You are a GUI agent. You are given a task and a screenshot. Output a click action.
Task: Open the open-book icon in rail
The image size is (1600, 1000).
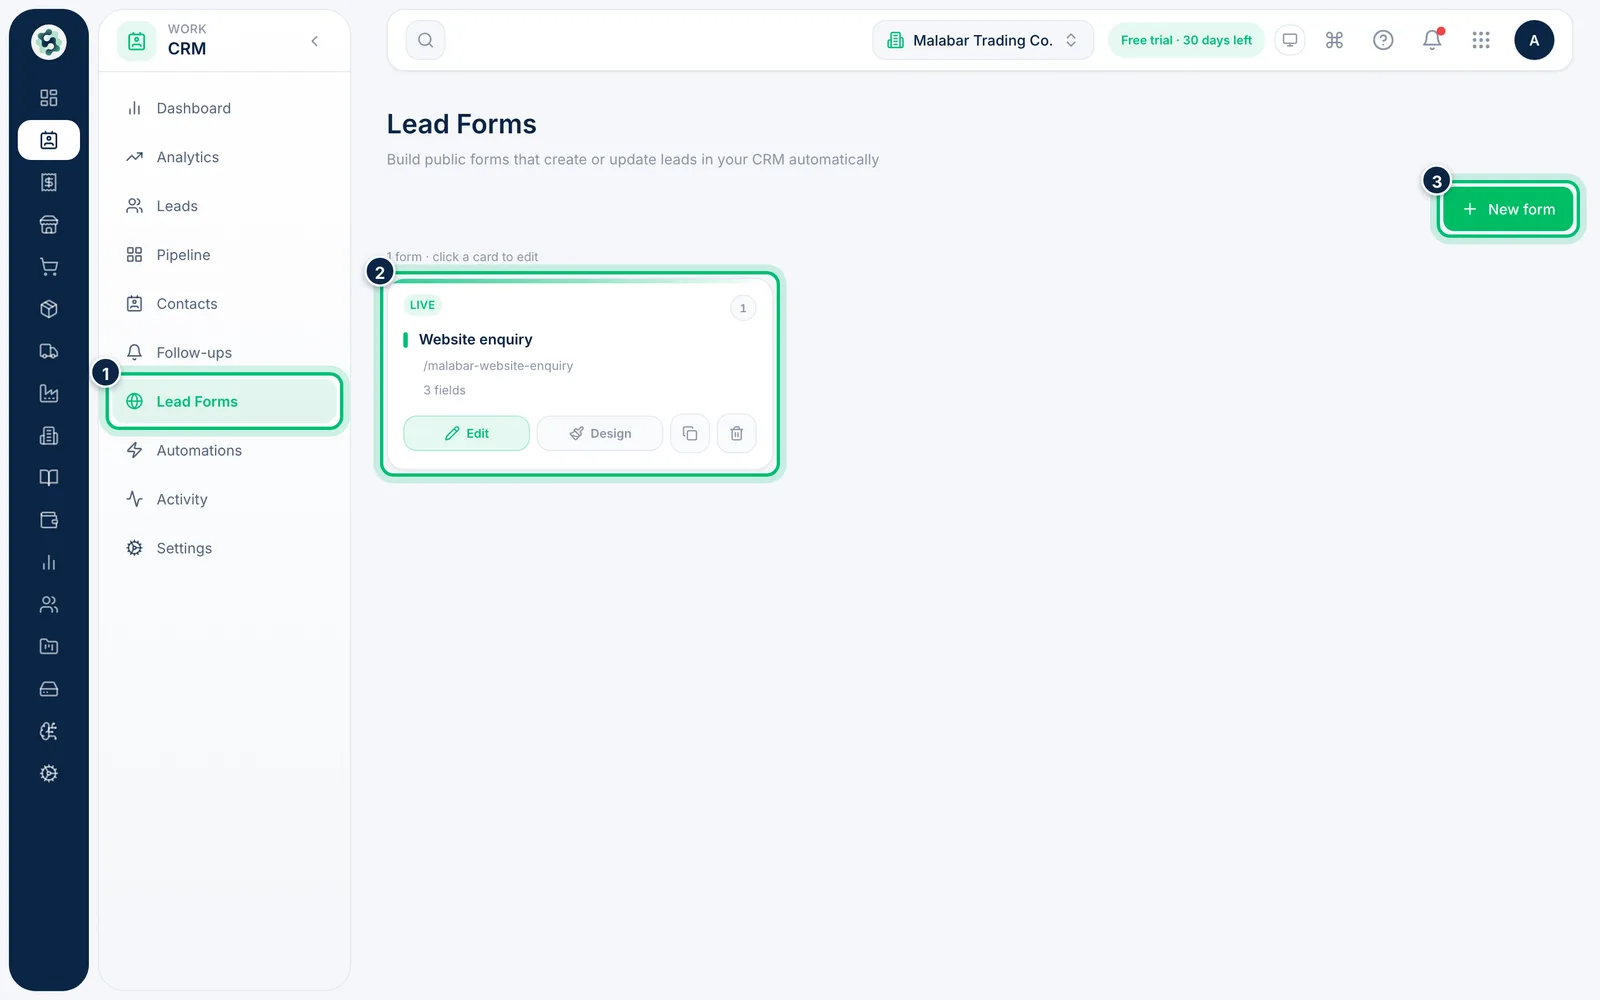point(48,478)
